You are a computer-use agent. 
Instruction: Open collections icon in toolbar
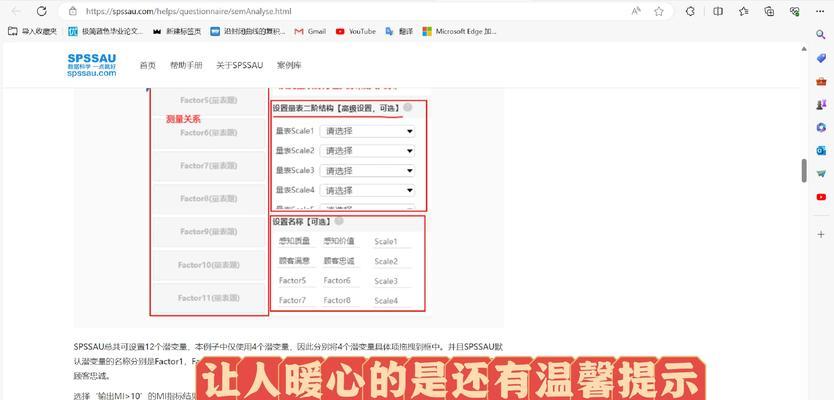(x=769, y=11)
